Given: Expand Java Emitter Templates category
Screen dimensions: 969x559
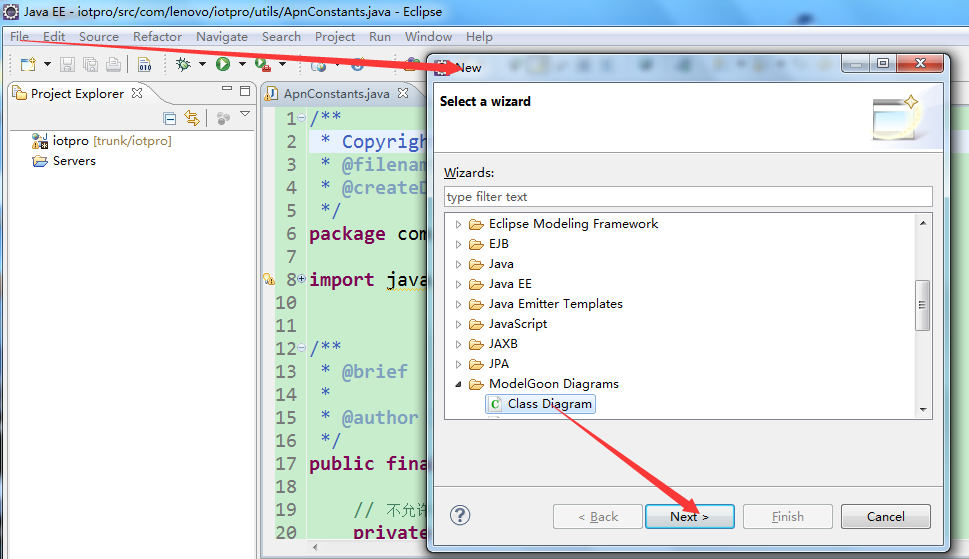Looking at the screenshot, I should tap(458, 304).
